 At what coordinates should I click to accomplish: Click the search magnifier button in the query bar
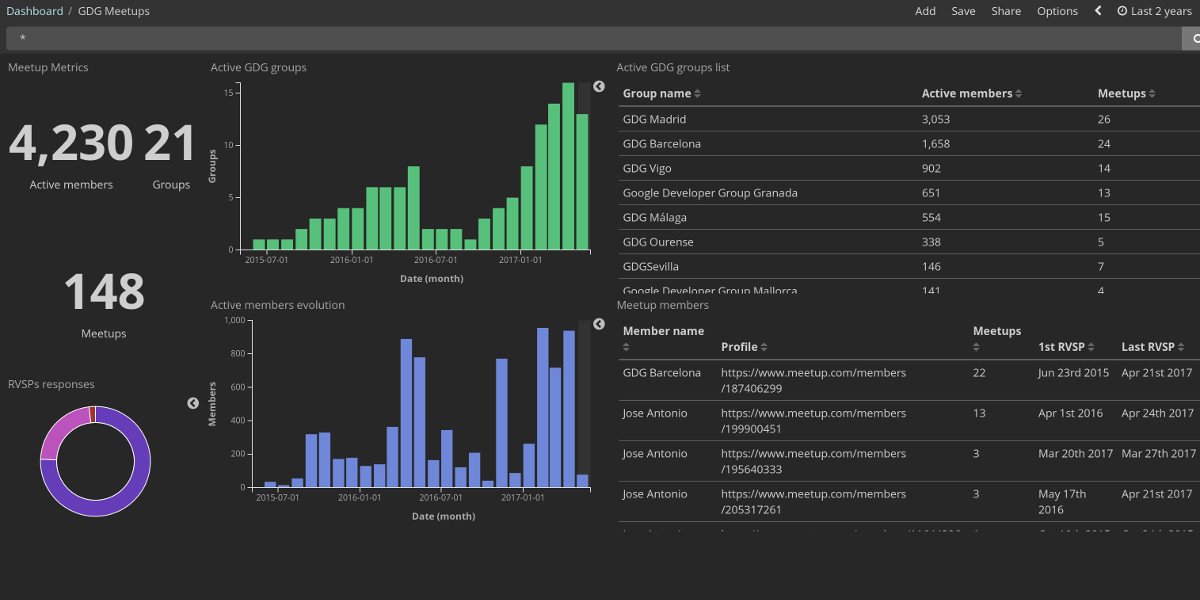[1192, 39]
